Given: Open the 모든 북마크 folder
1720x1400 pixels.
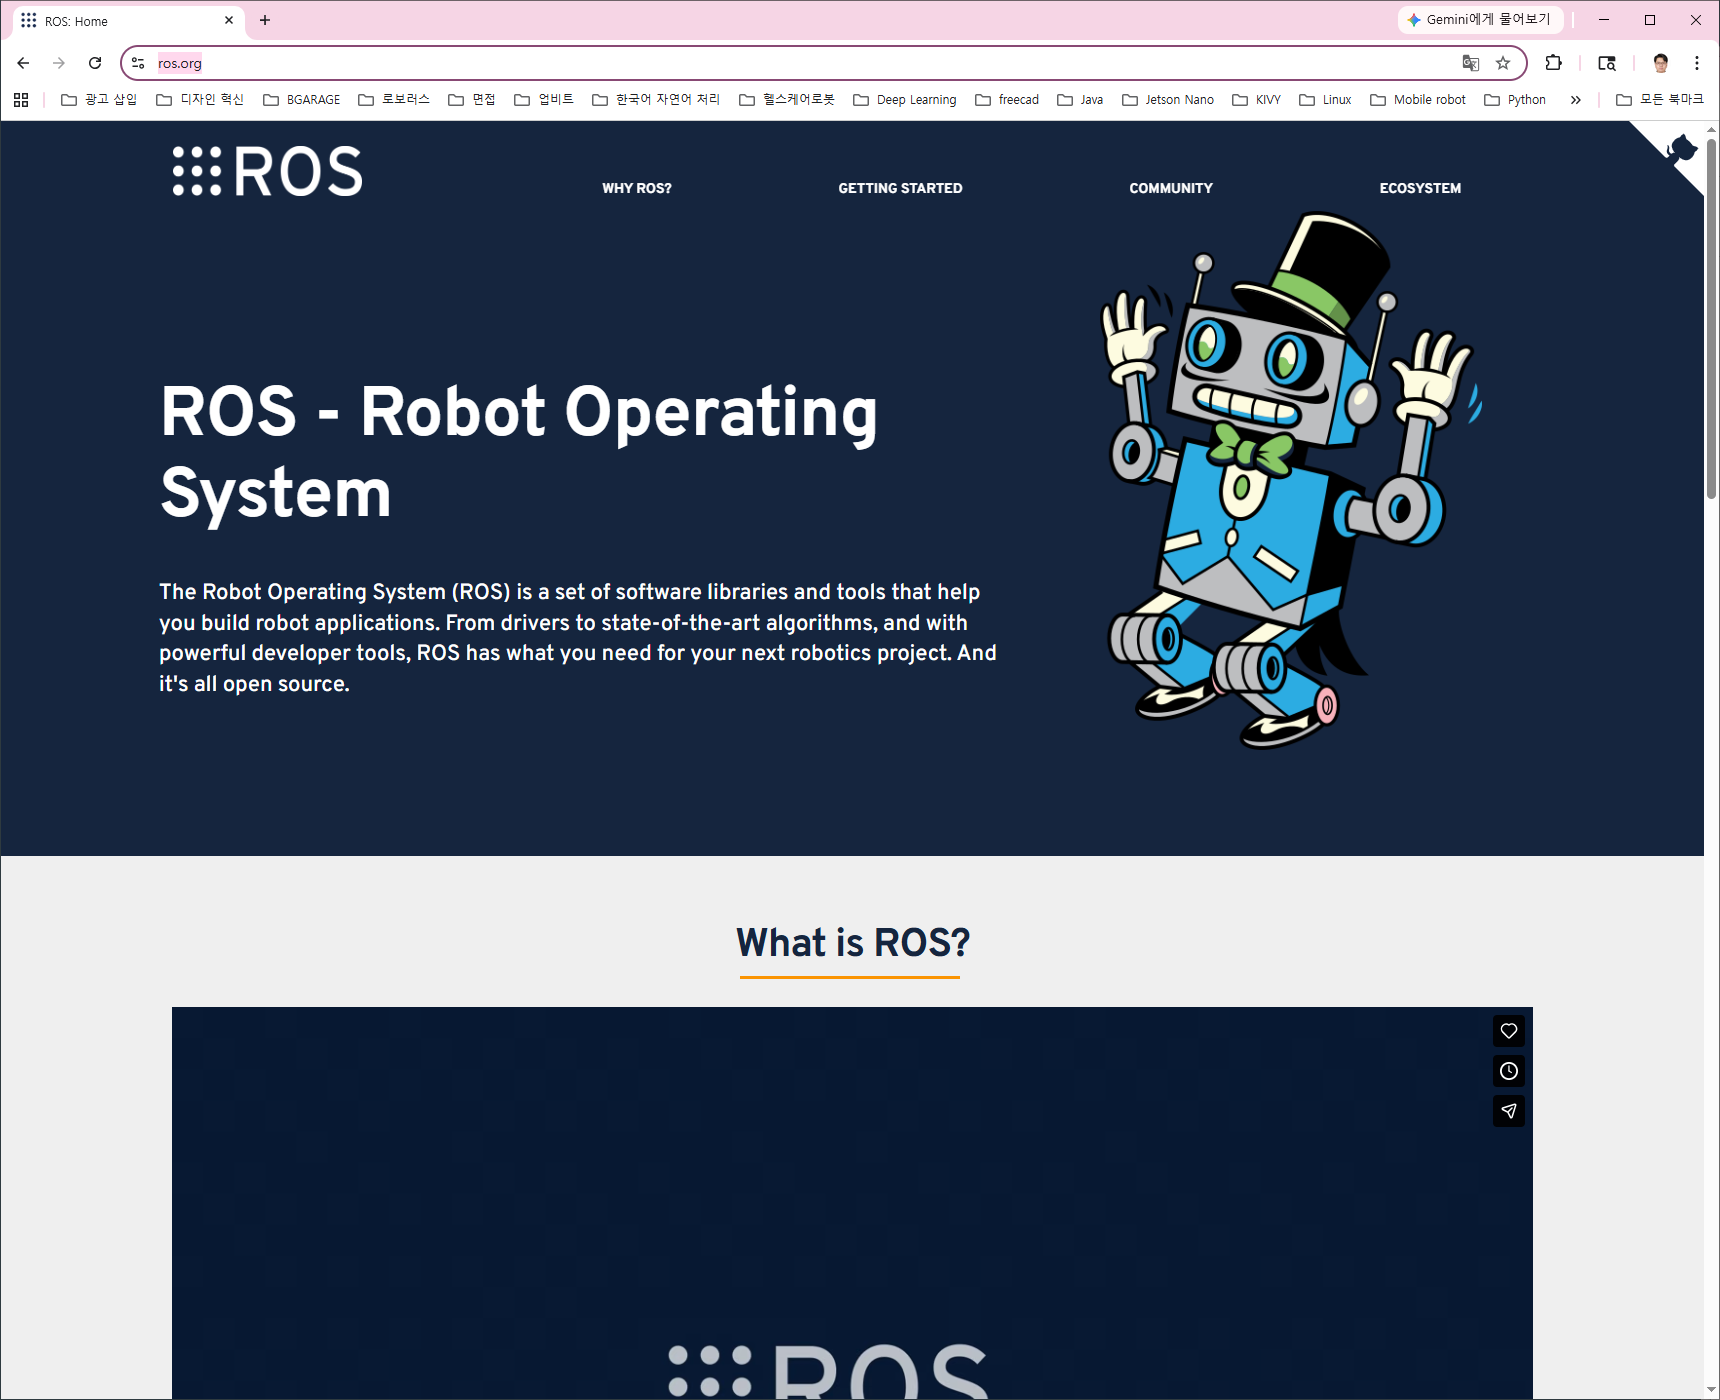Looking at the screenshot, I should [1660, 100].
